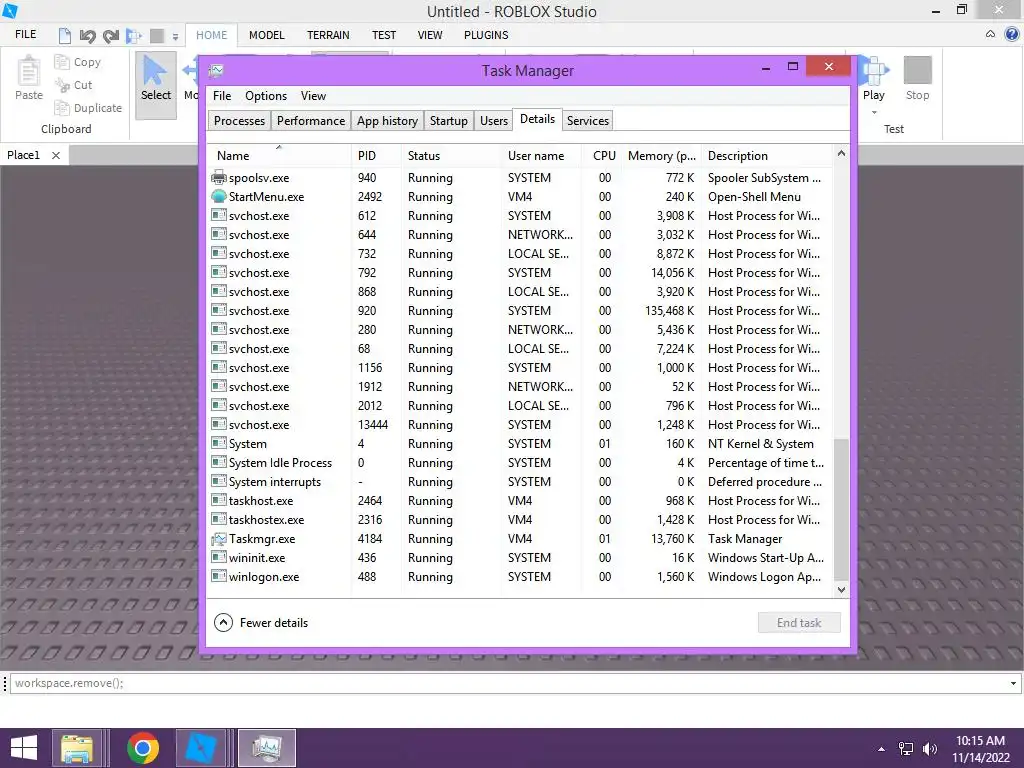Switch to the TERRAIN ribbon tab

pos(328,35)
